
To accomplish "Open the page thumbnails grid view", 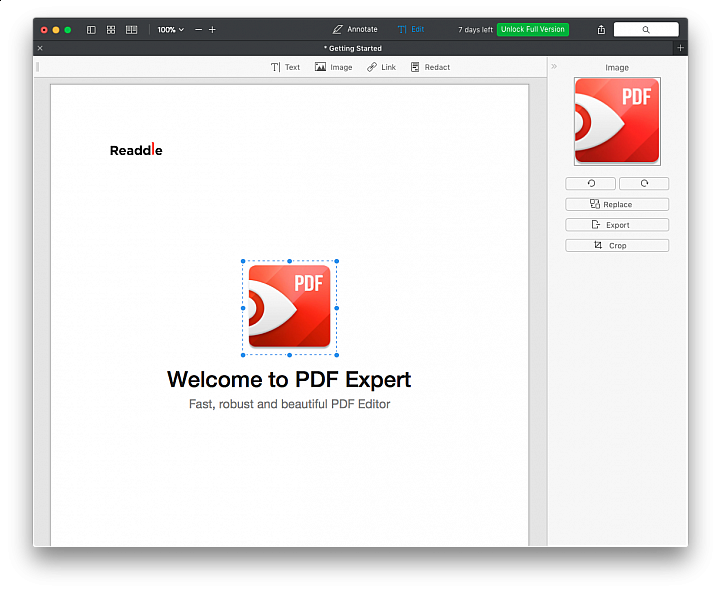I will tap(111, 30).
